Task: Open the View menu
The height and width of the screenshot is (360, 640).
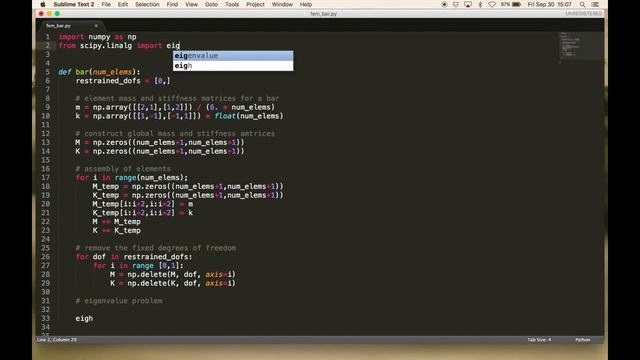Action: point(191,4)
